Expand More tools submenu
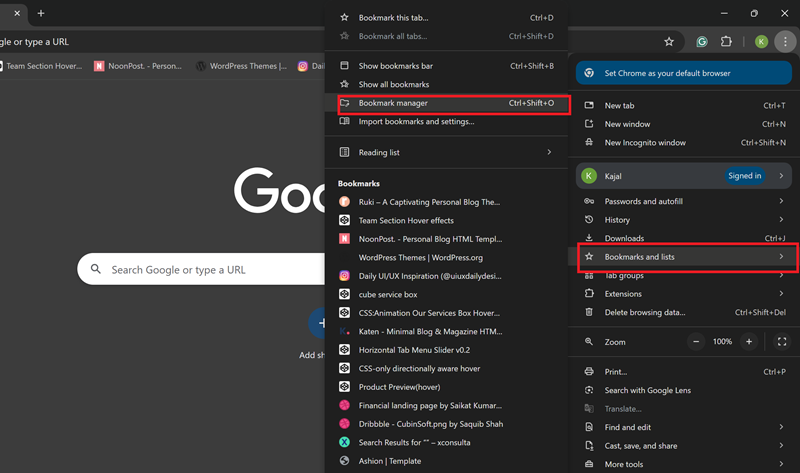Viewport: 800px width, 473px height. pyautogui.click(x=684, y=464)
